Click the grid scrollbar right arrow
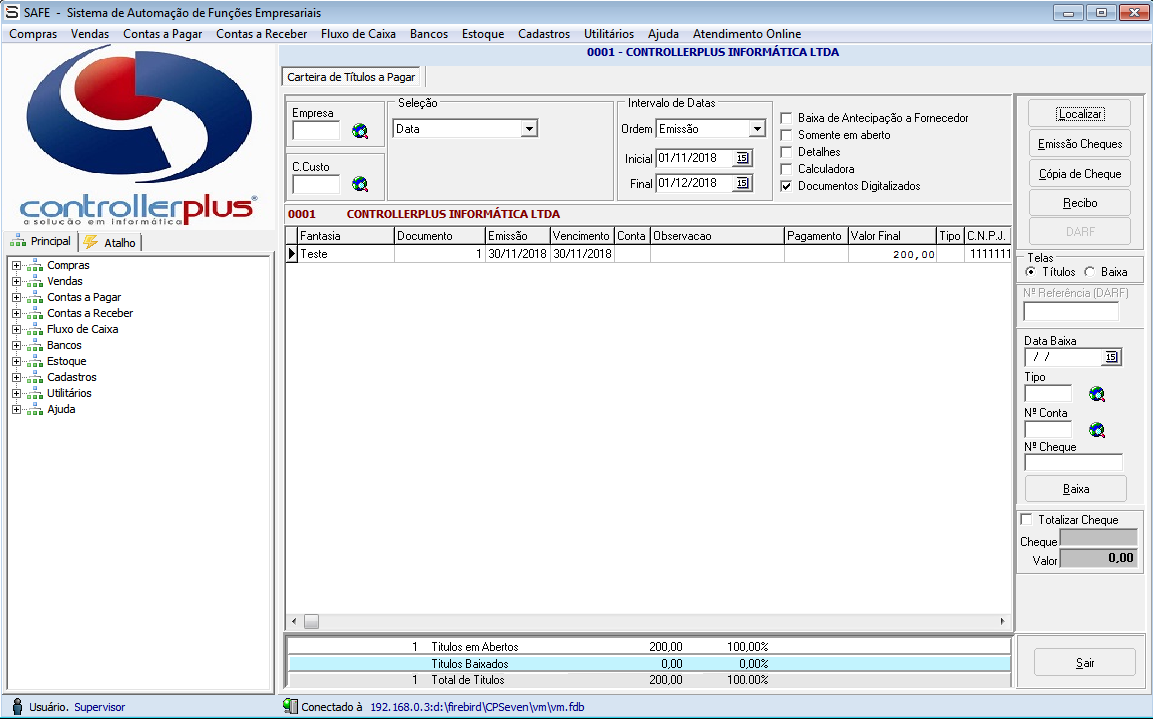Screen dimensions: 1153x719 click(x=1002, y=622)
